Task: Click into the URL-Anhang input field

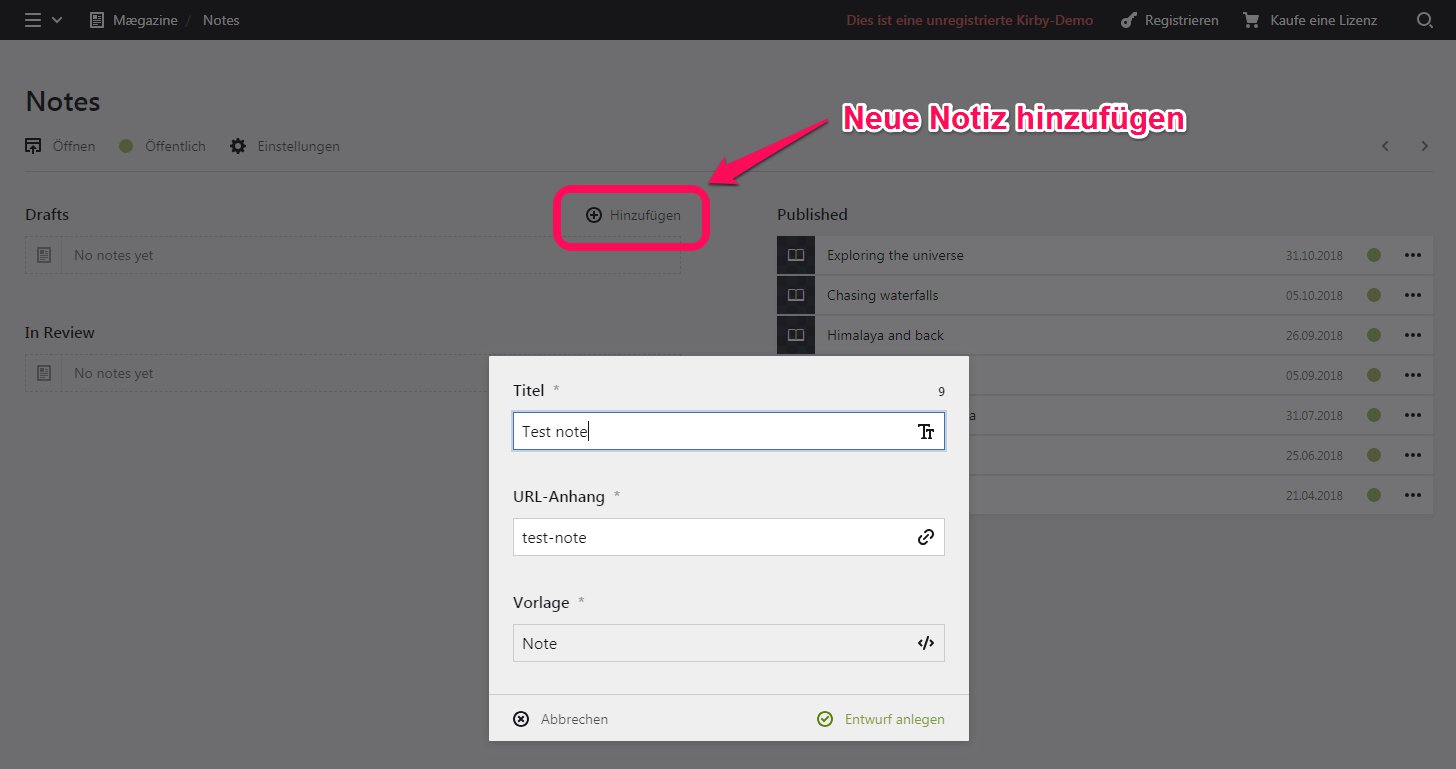Action: point(710,537)
